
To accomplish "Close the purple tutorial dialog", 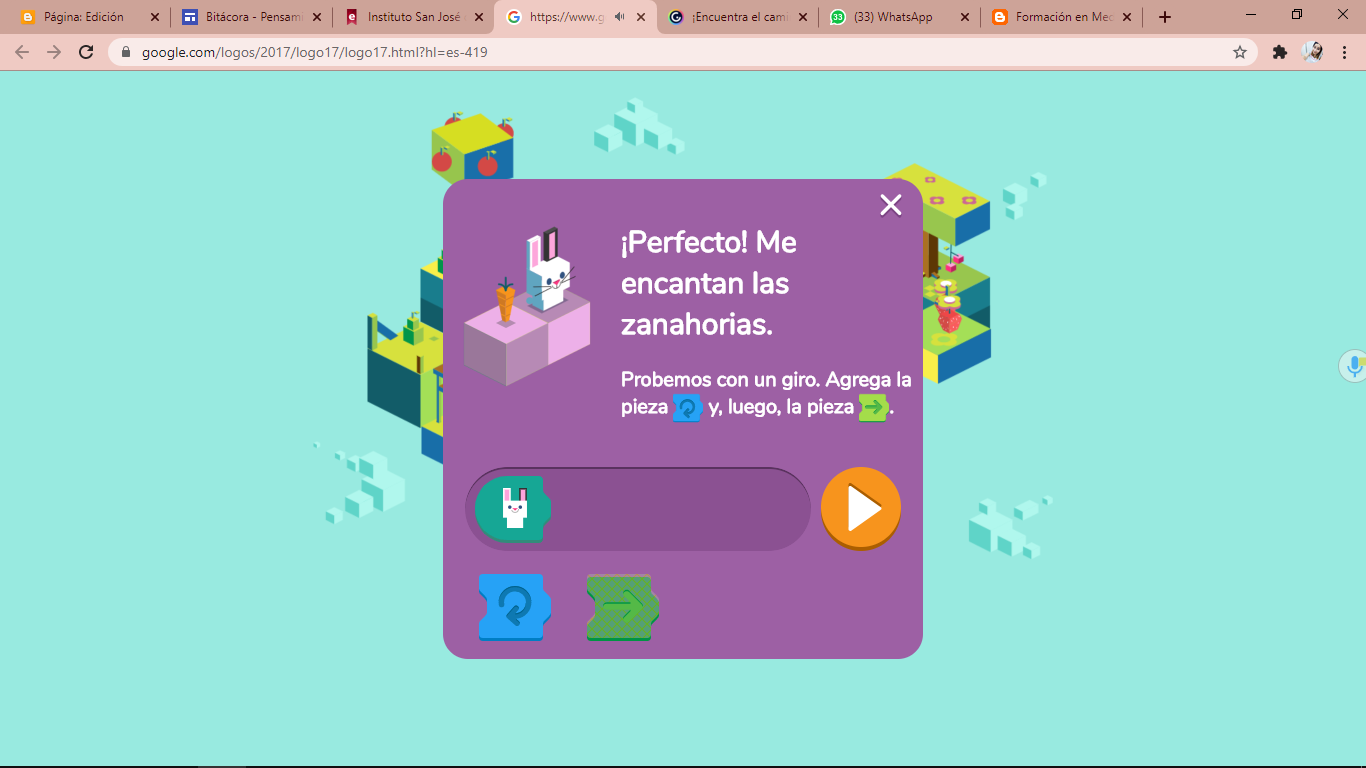I will pos(890,205).
